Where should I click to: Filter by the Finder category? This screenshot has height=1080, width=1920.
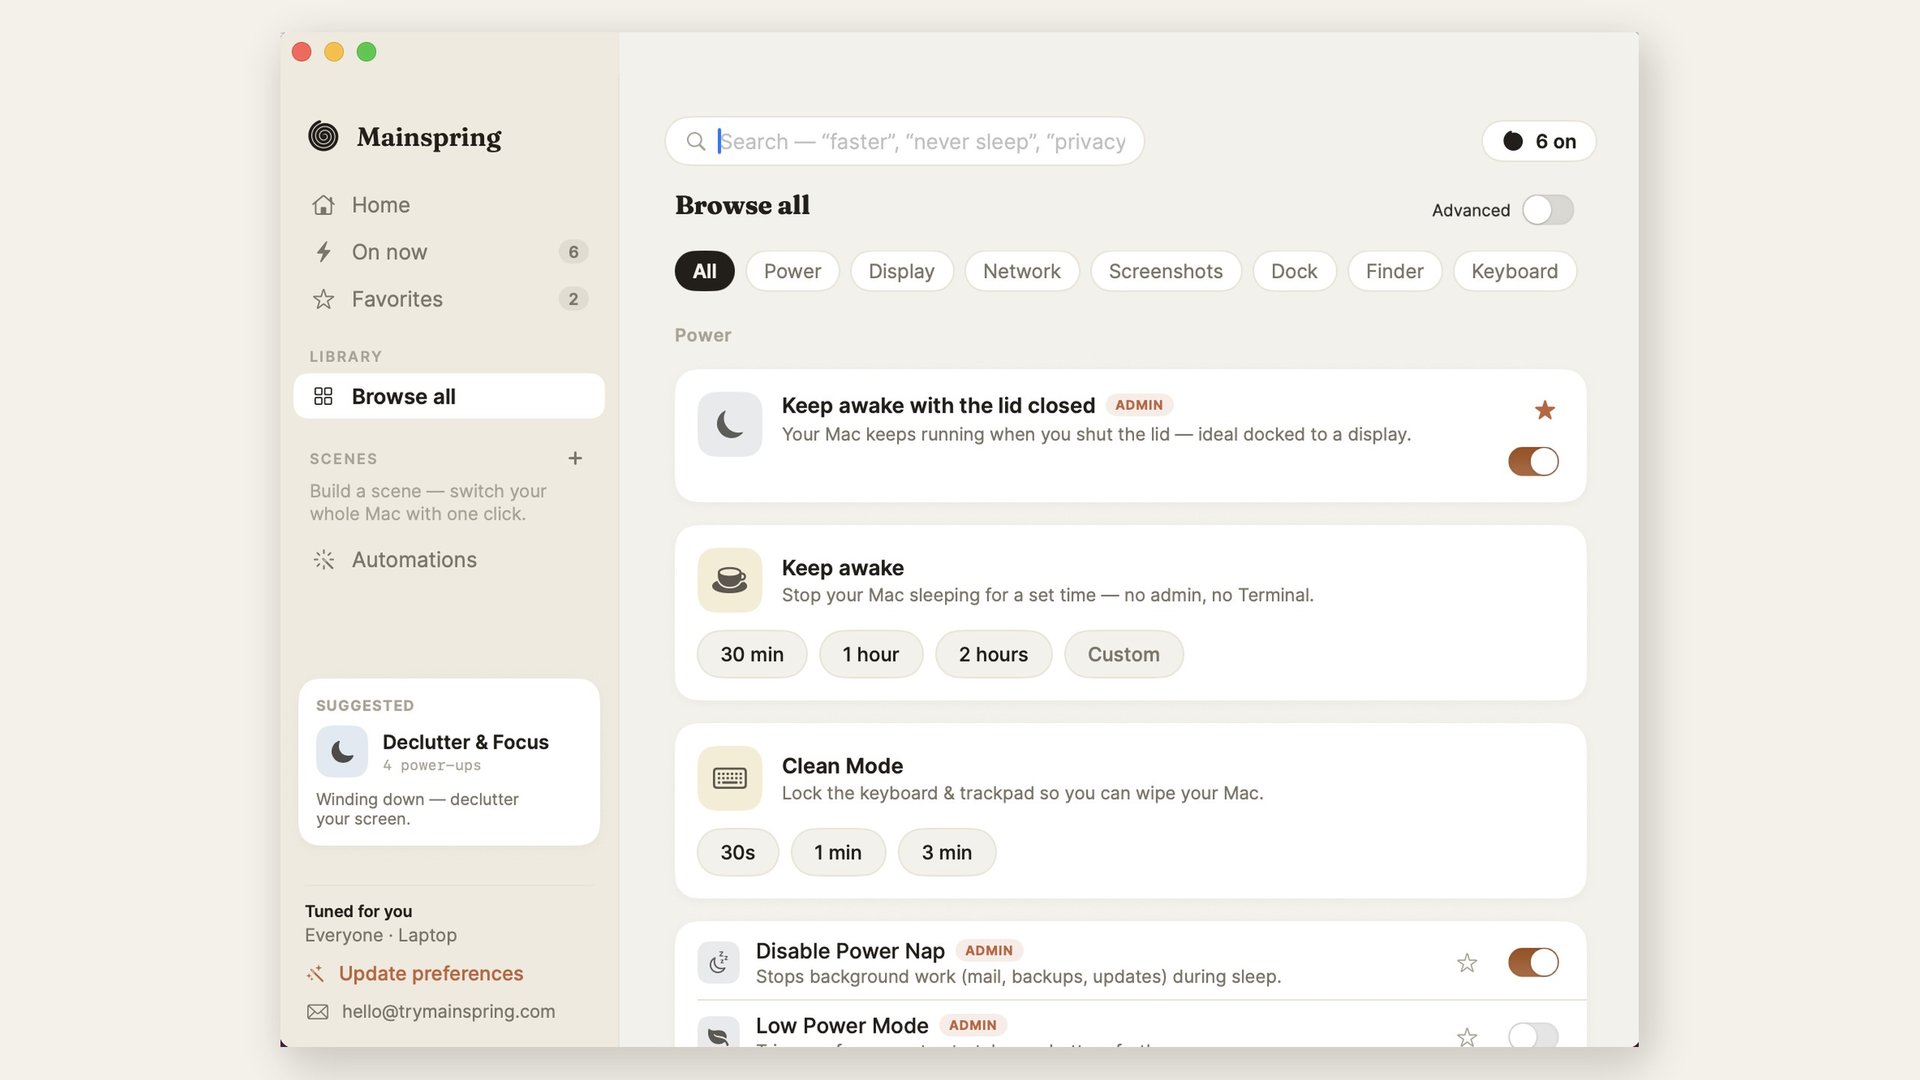[1394, 271]
